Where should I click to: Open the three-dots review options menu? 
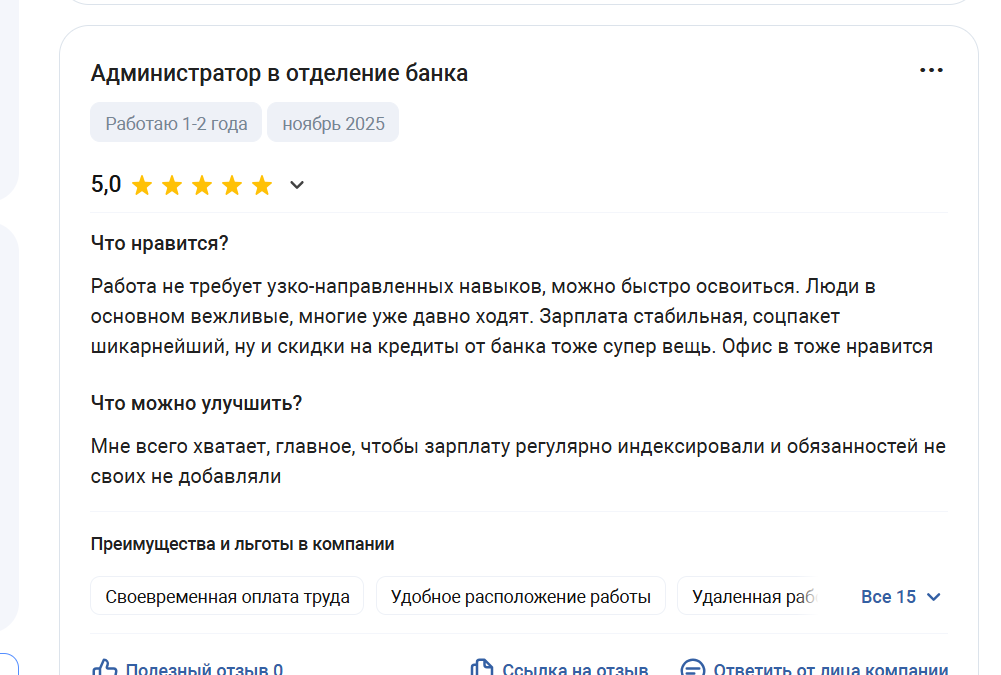pyautogui.click(x=931, y=70)
